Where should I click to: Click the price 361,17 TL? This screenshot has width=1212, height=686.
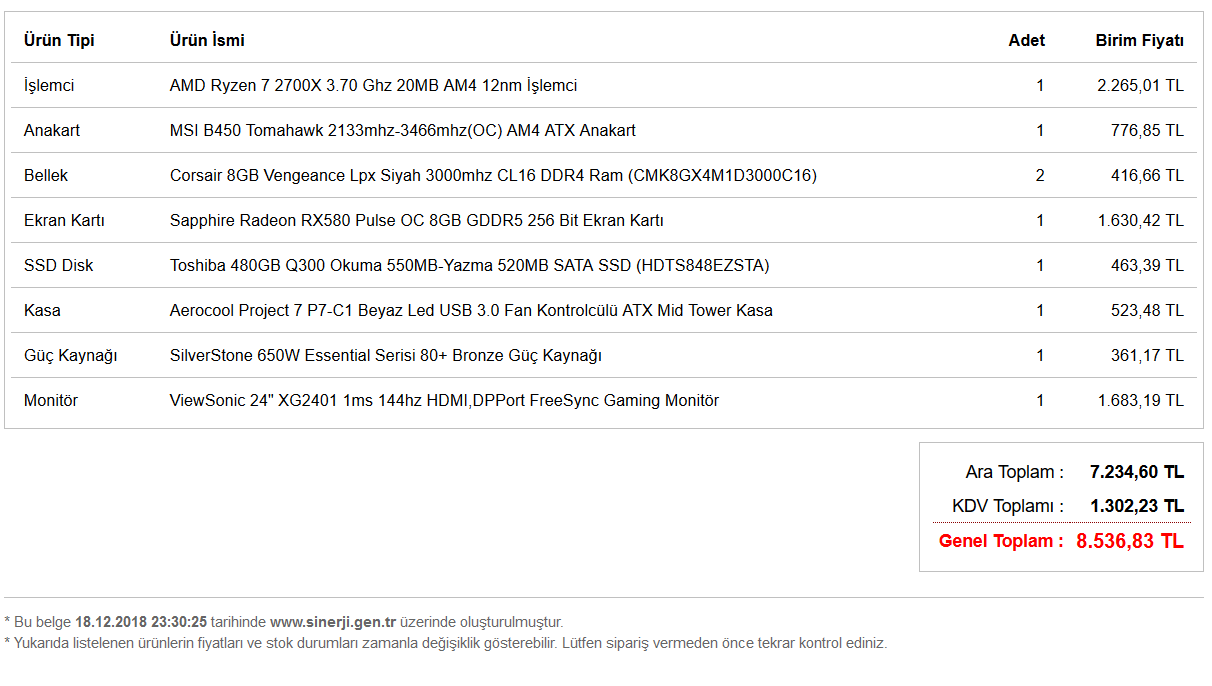1147,356
